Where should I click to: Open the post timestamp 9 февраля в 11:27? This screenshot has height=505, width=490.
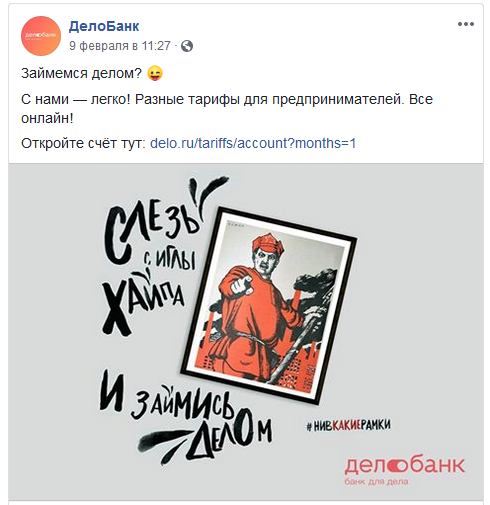tap(120, 46)
